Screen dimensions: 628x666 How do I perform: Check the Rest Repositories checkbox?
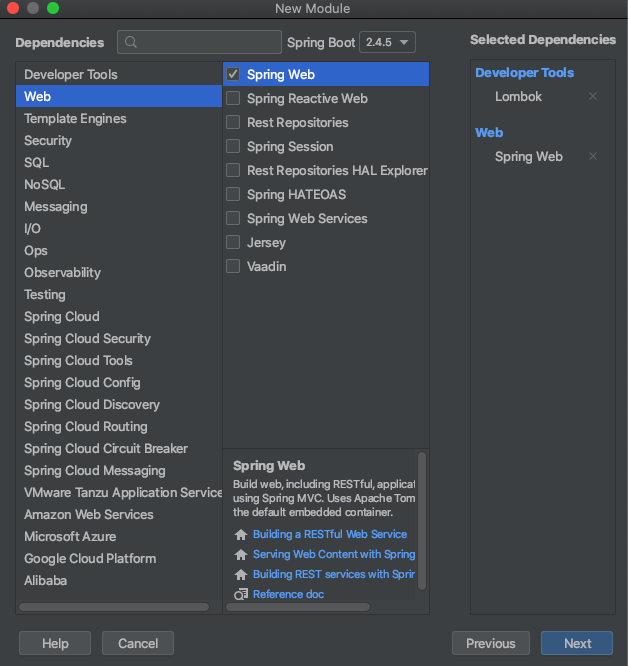[x=233, y=122]
